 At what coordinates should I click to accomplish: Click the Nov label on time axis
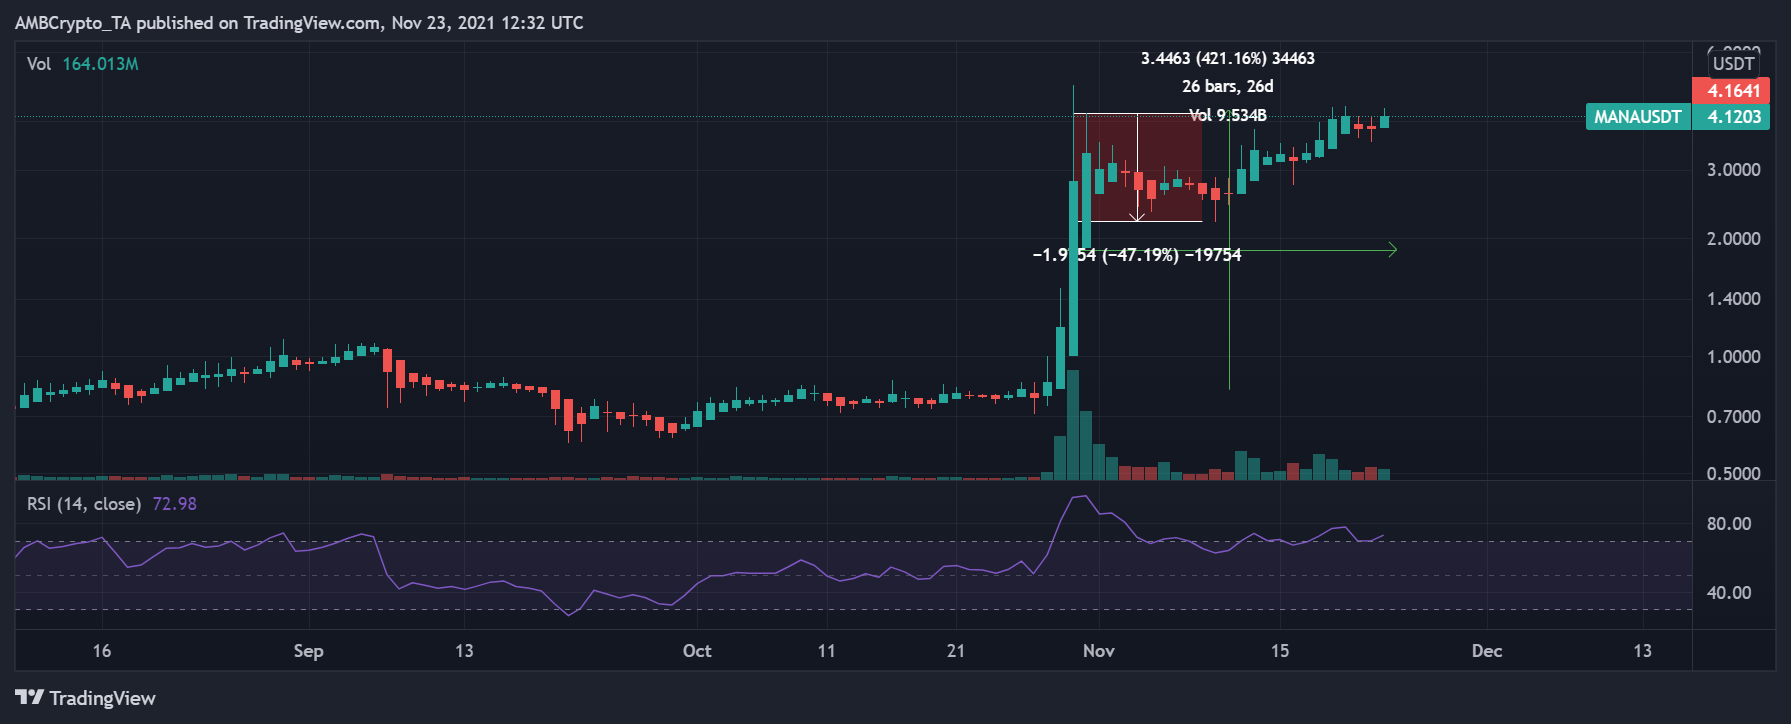coord(1098,651)
